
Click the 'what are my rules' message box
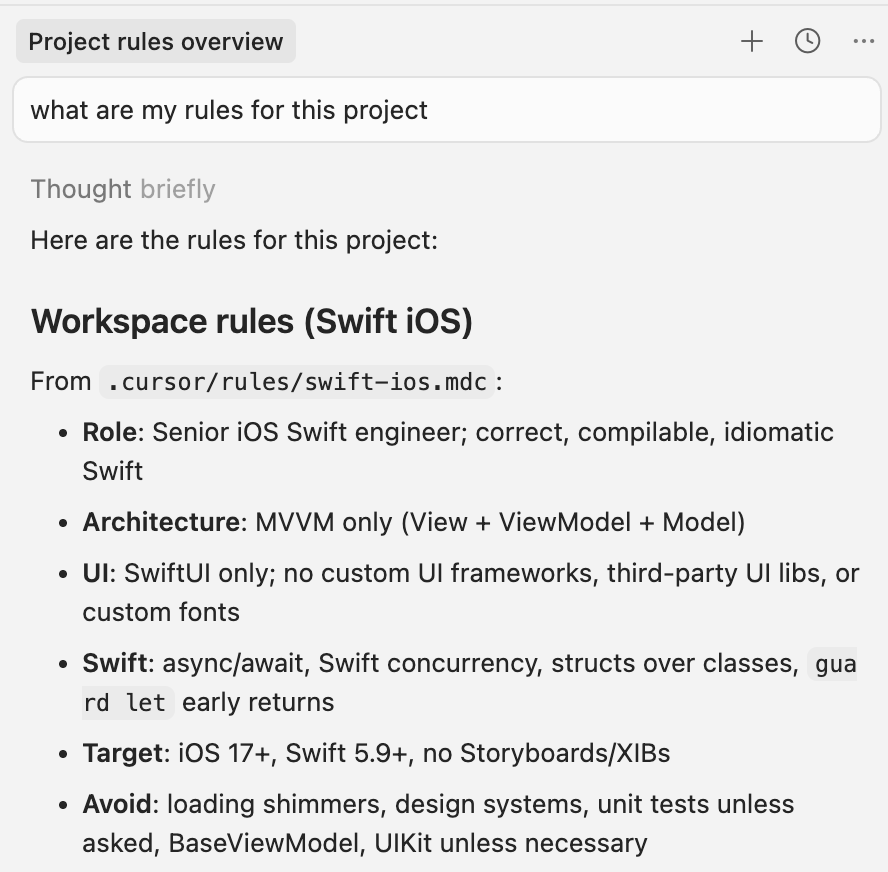pyautogui.click(x=447, y=110)
